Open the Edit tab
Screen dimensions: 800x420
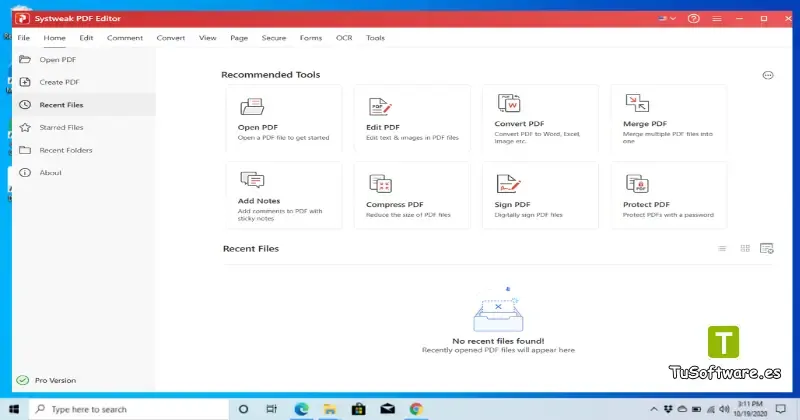coord(86,38)
